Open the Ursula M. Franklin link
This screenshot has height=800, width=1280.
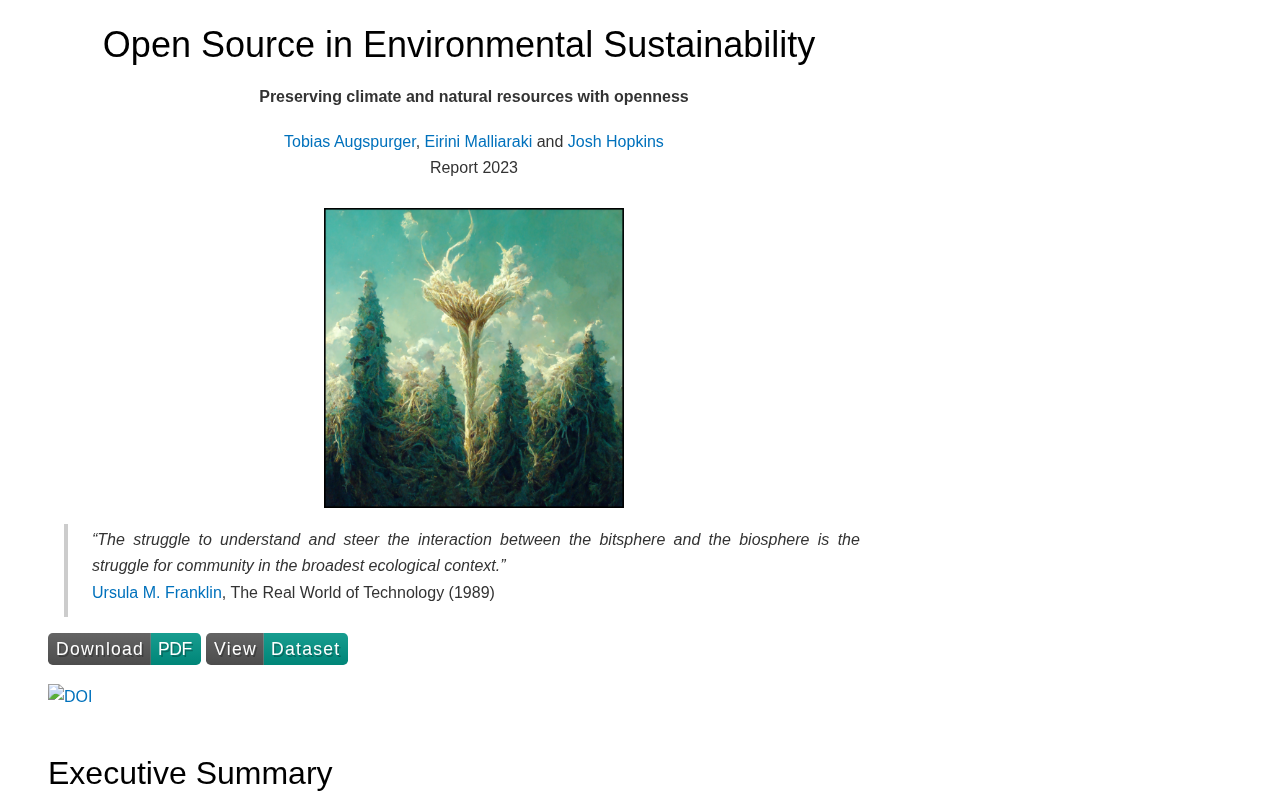coord(157,593)
